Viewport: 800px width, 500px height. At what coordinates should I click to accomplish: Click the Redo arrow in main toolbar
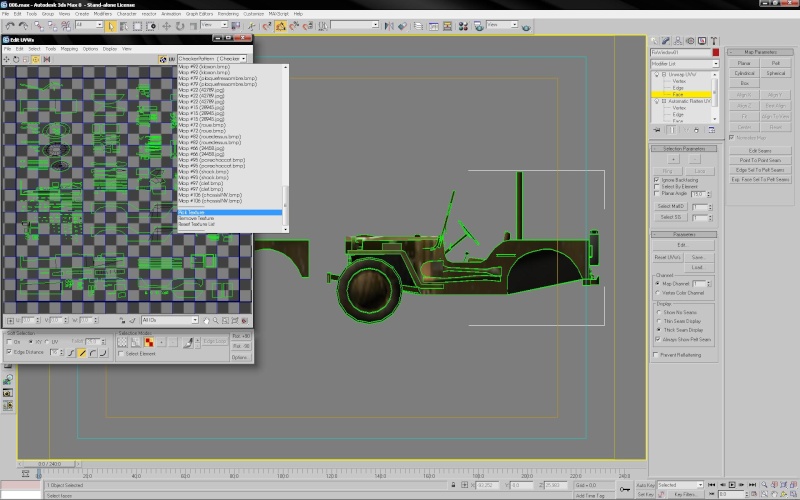pos(23,26)
